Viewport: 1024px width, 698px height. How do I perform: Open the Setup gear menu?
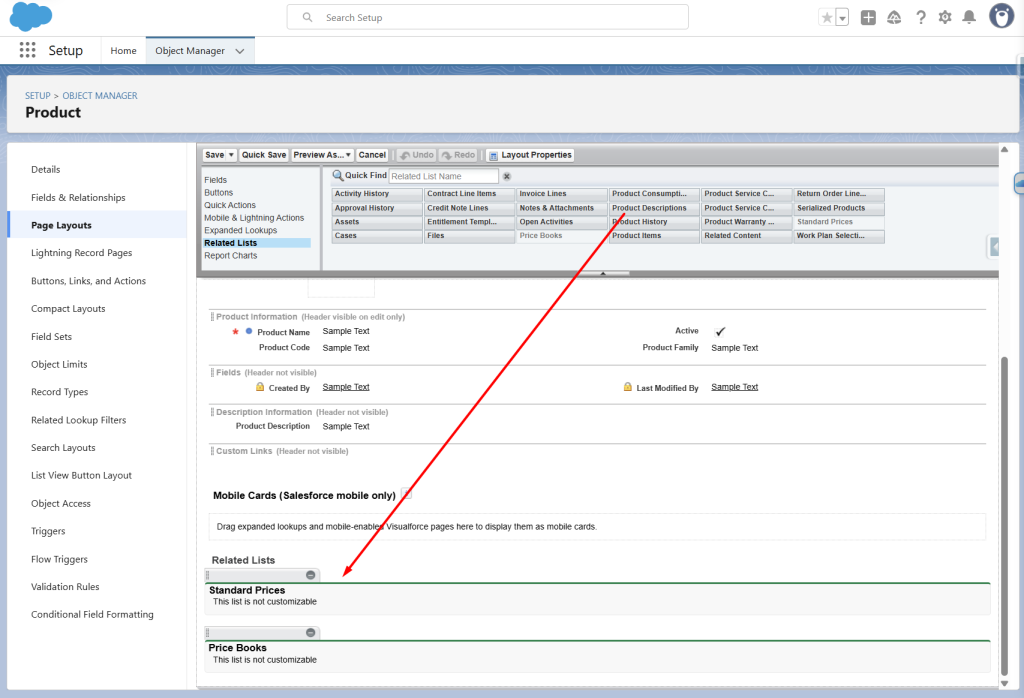945,17
